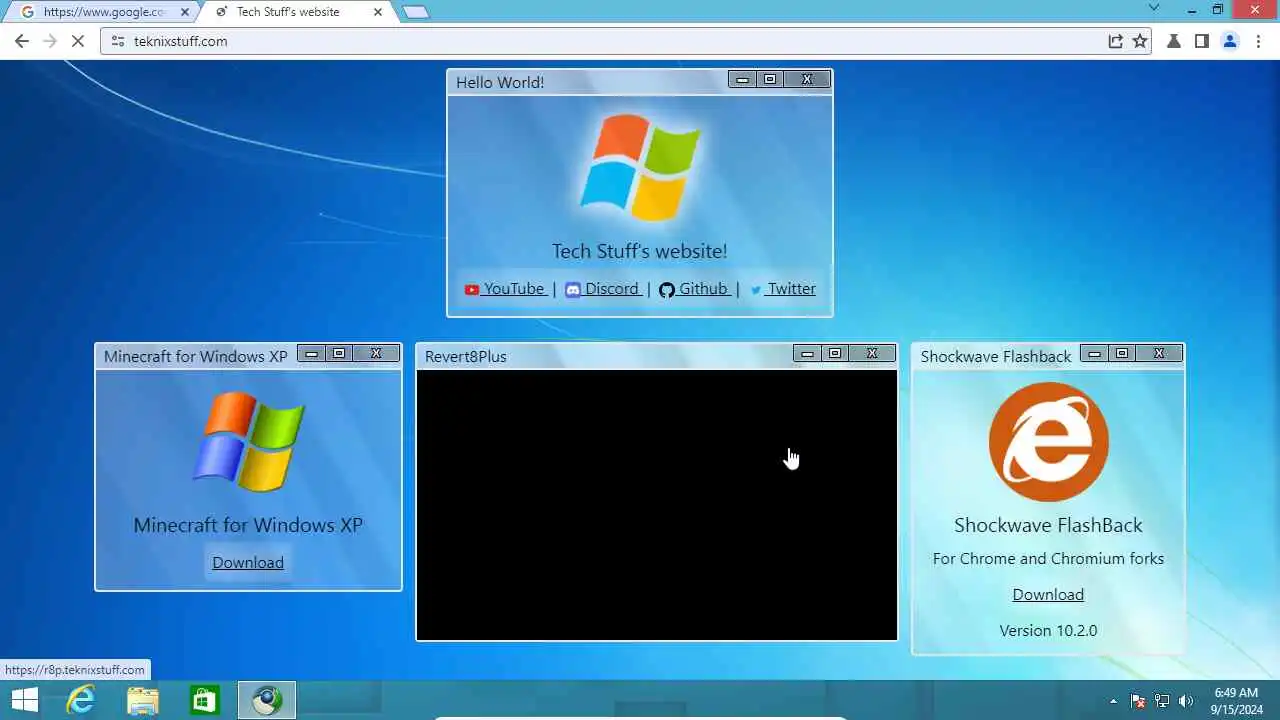Open the Chrome Labs flask icon
Image resolution: width=1280 pixels, height=720 pixels.
coord(1175,41)
